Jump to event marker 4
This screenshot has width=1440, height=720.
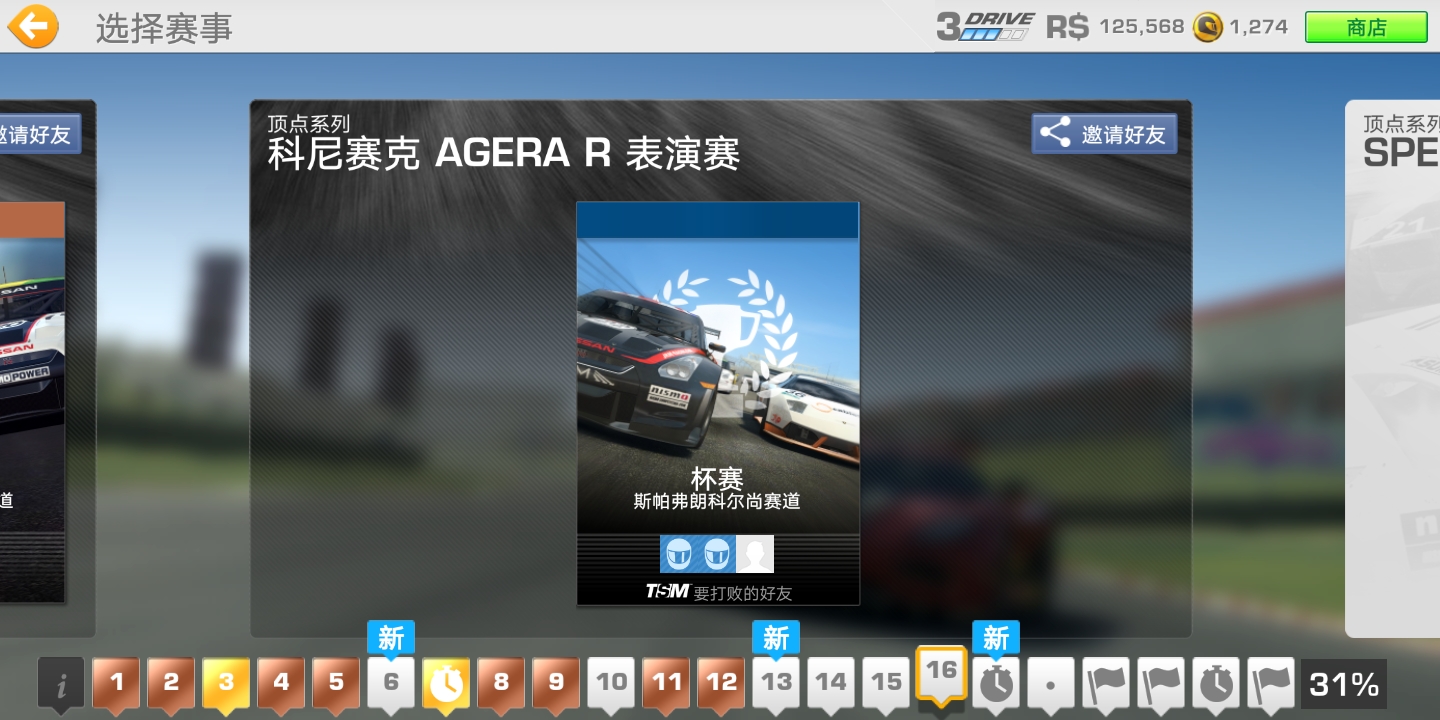point(281,685)
